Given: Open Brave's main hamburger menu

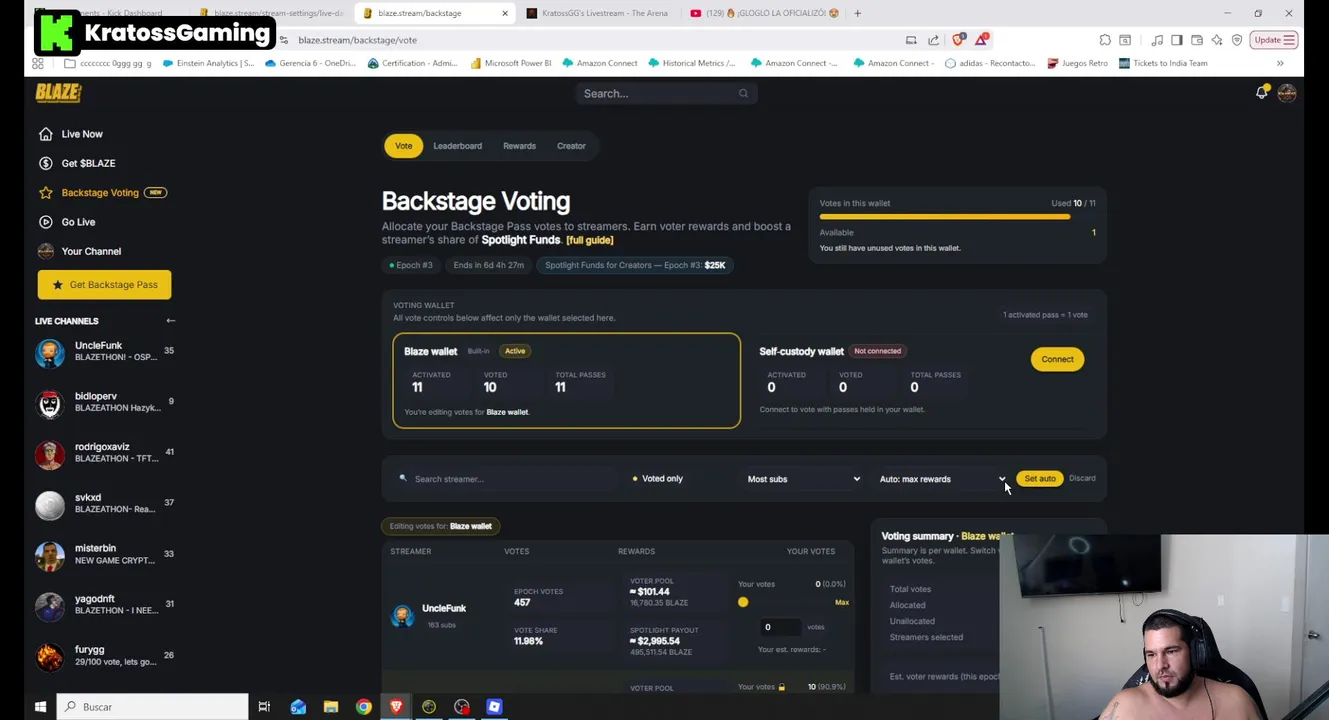Looking at the screenshot, I should tap(1289, 40).
